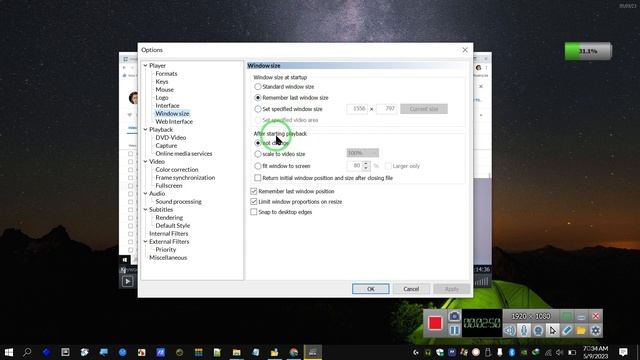640x360 pixels.
Task: Toggle system sound capture speaker icon in recorder
Action: (510, 330)
